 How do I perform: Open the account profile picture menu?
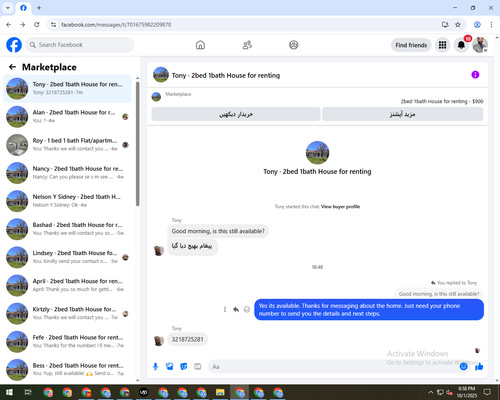tap(480, 45)
